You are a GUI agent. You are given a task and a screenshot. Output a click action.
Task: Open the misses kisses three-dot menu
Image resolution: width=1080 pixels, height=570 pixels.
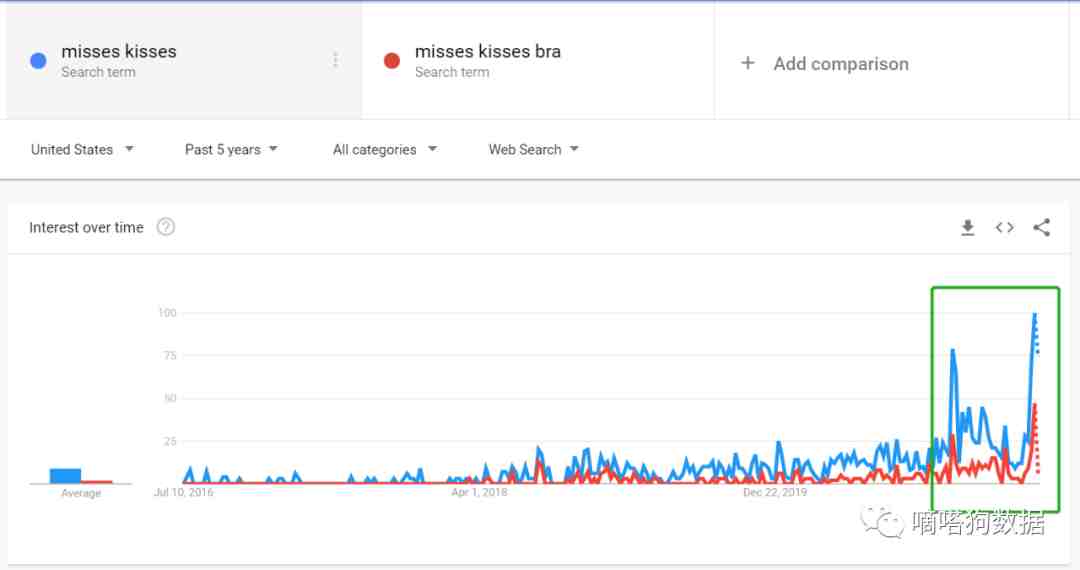(x=335, y=61)
